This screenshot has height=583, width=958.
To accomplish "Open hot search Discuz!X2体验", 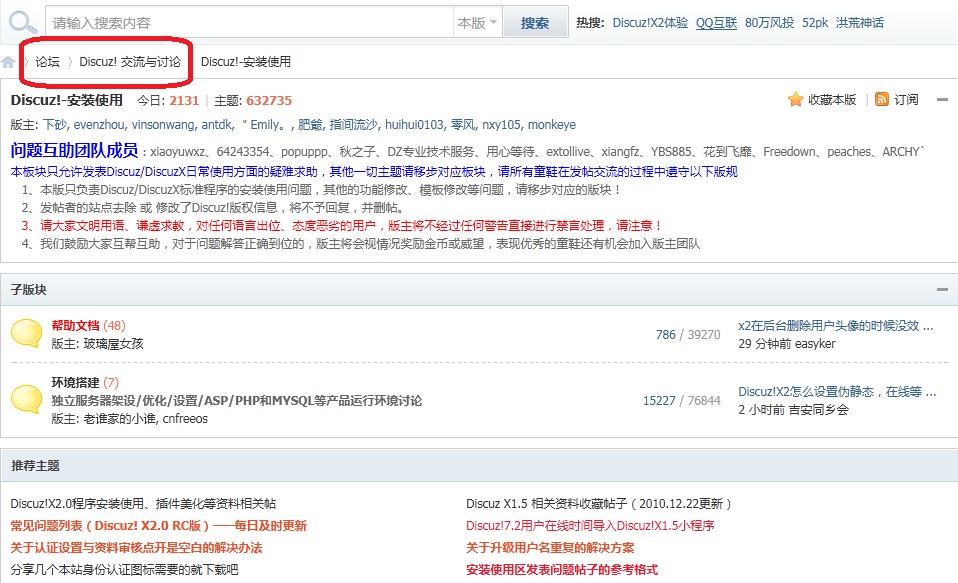I will click(650, 23).
